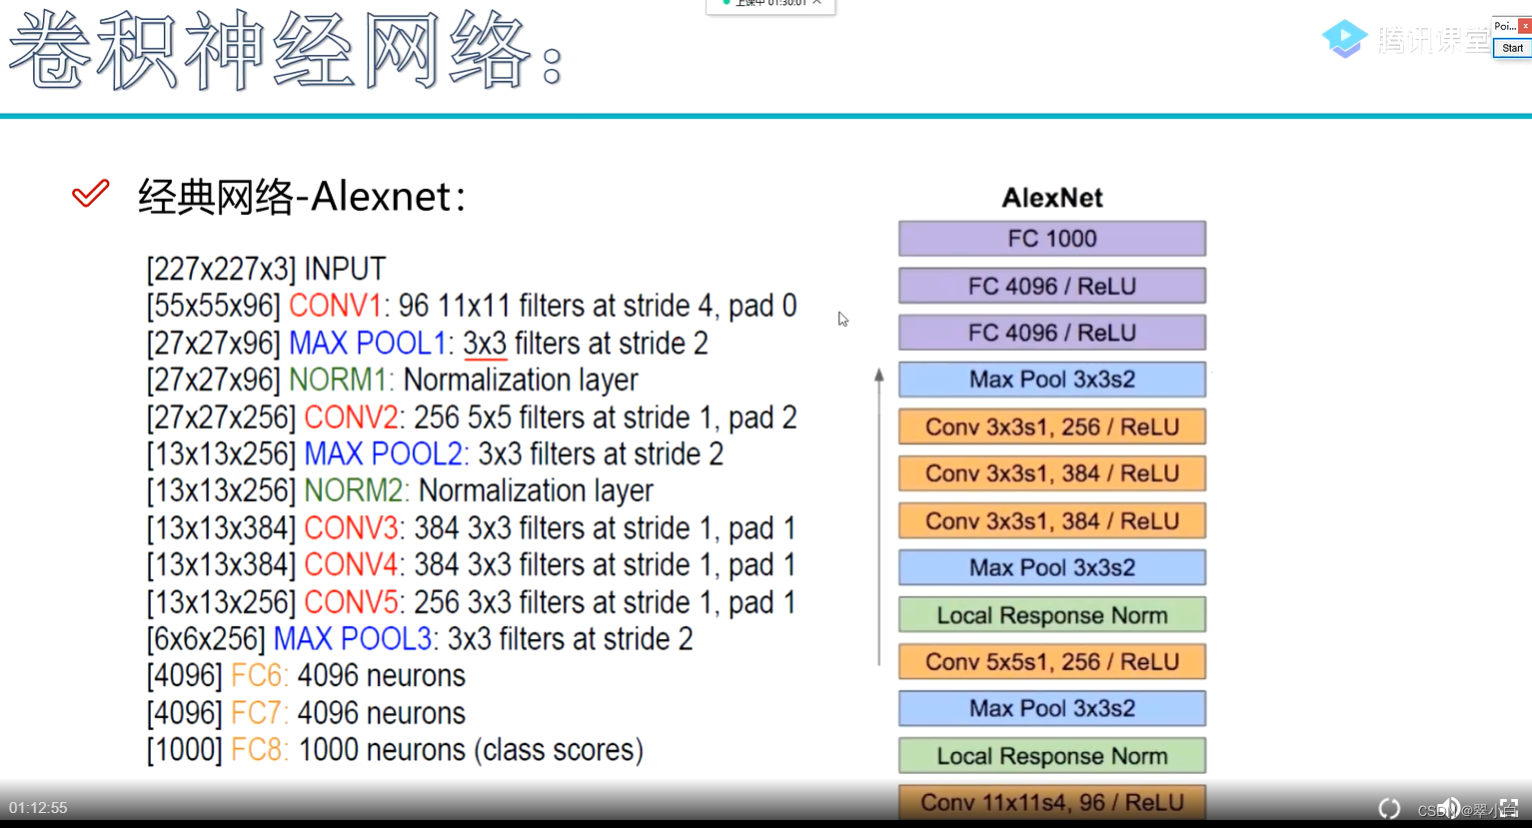Viewport: 1532px width, 828px height.
Task: Click the [227x227x3] INPUT line
Action: point(266,269)
